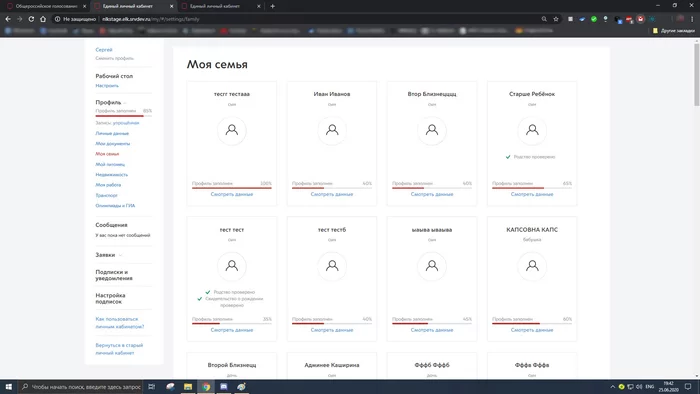Reload the page with refresh icon
The image size is (700, 394).
pos(31,19)
